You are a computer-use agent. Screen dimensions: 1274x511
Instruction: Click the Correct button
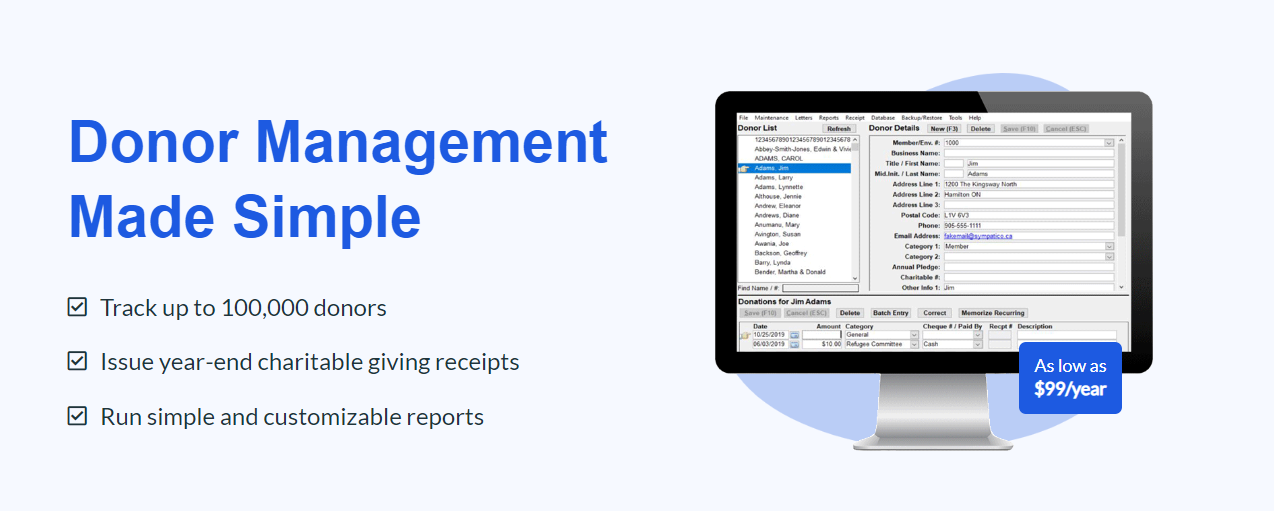(935, 313)
